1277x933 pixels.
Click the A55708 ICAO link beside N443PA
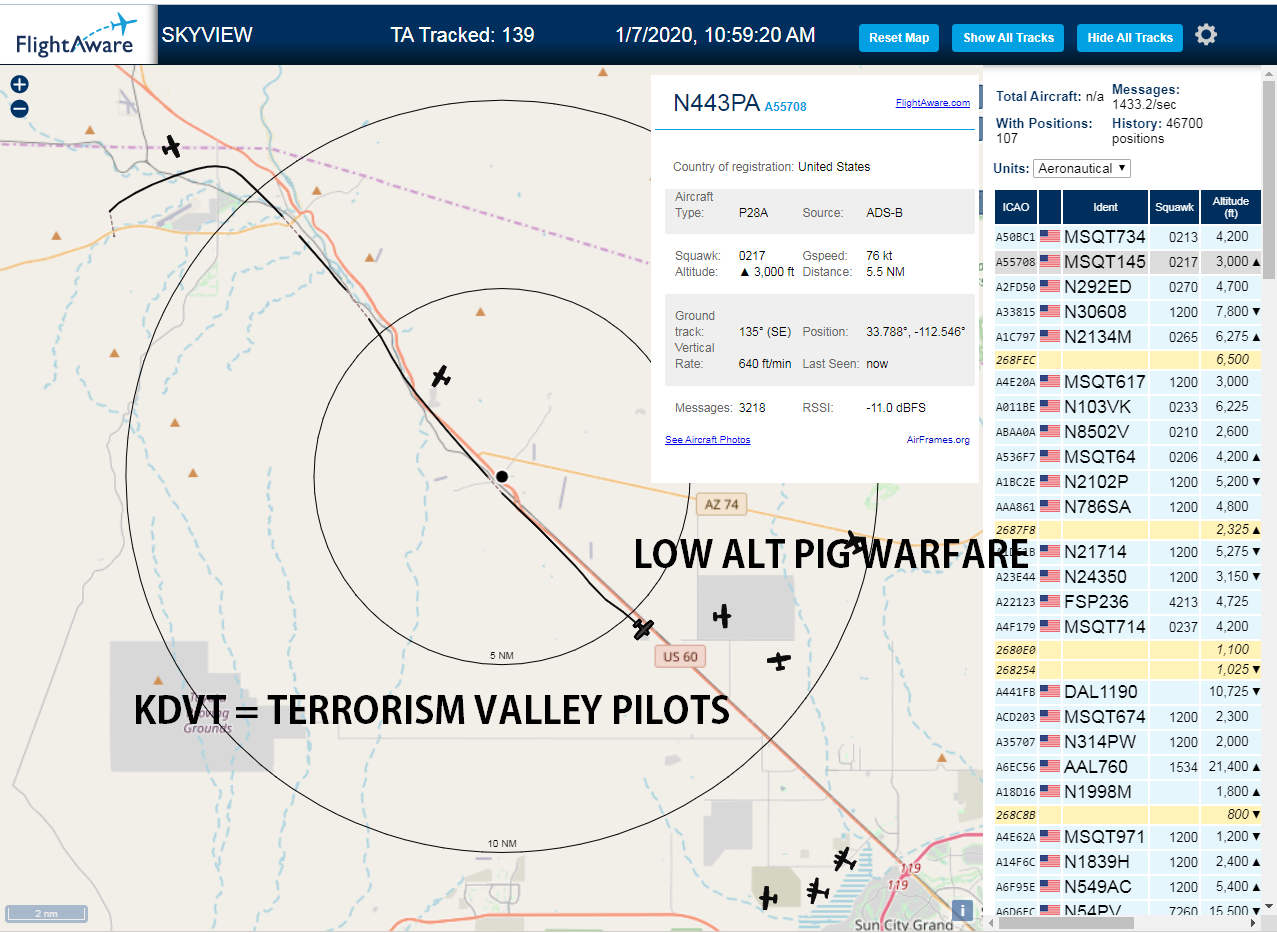click(x=785, y=106)
